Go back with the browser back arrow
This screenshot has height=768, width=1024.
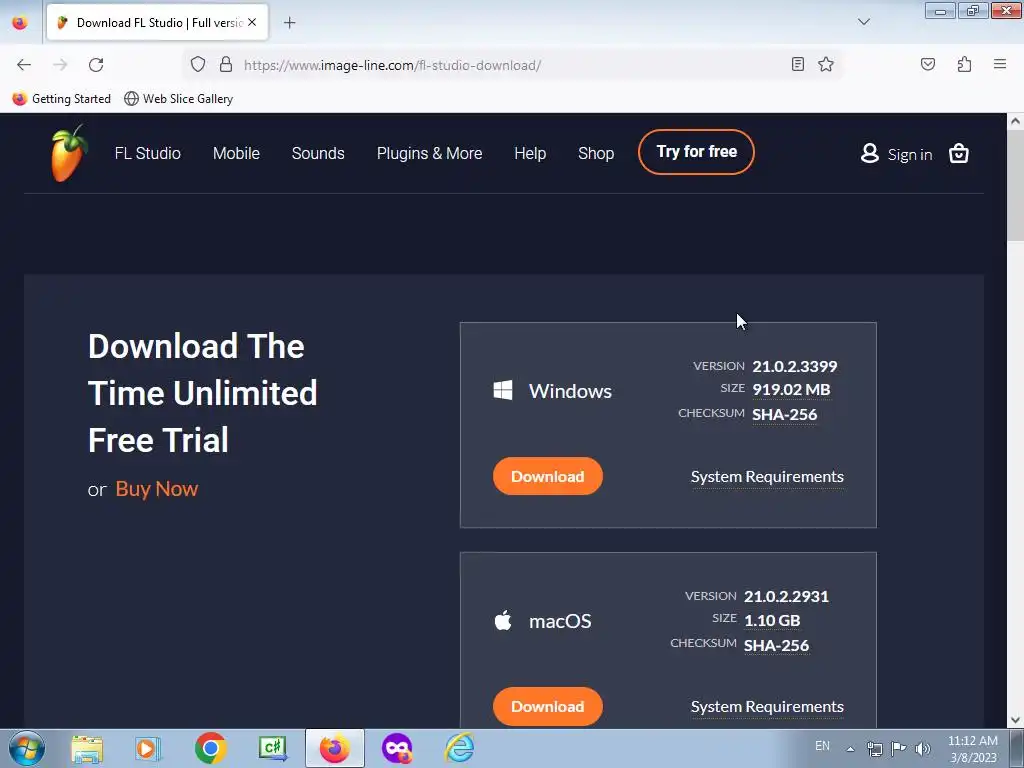click(x=24, y=65)
